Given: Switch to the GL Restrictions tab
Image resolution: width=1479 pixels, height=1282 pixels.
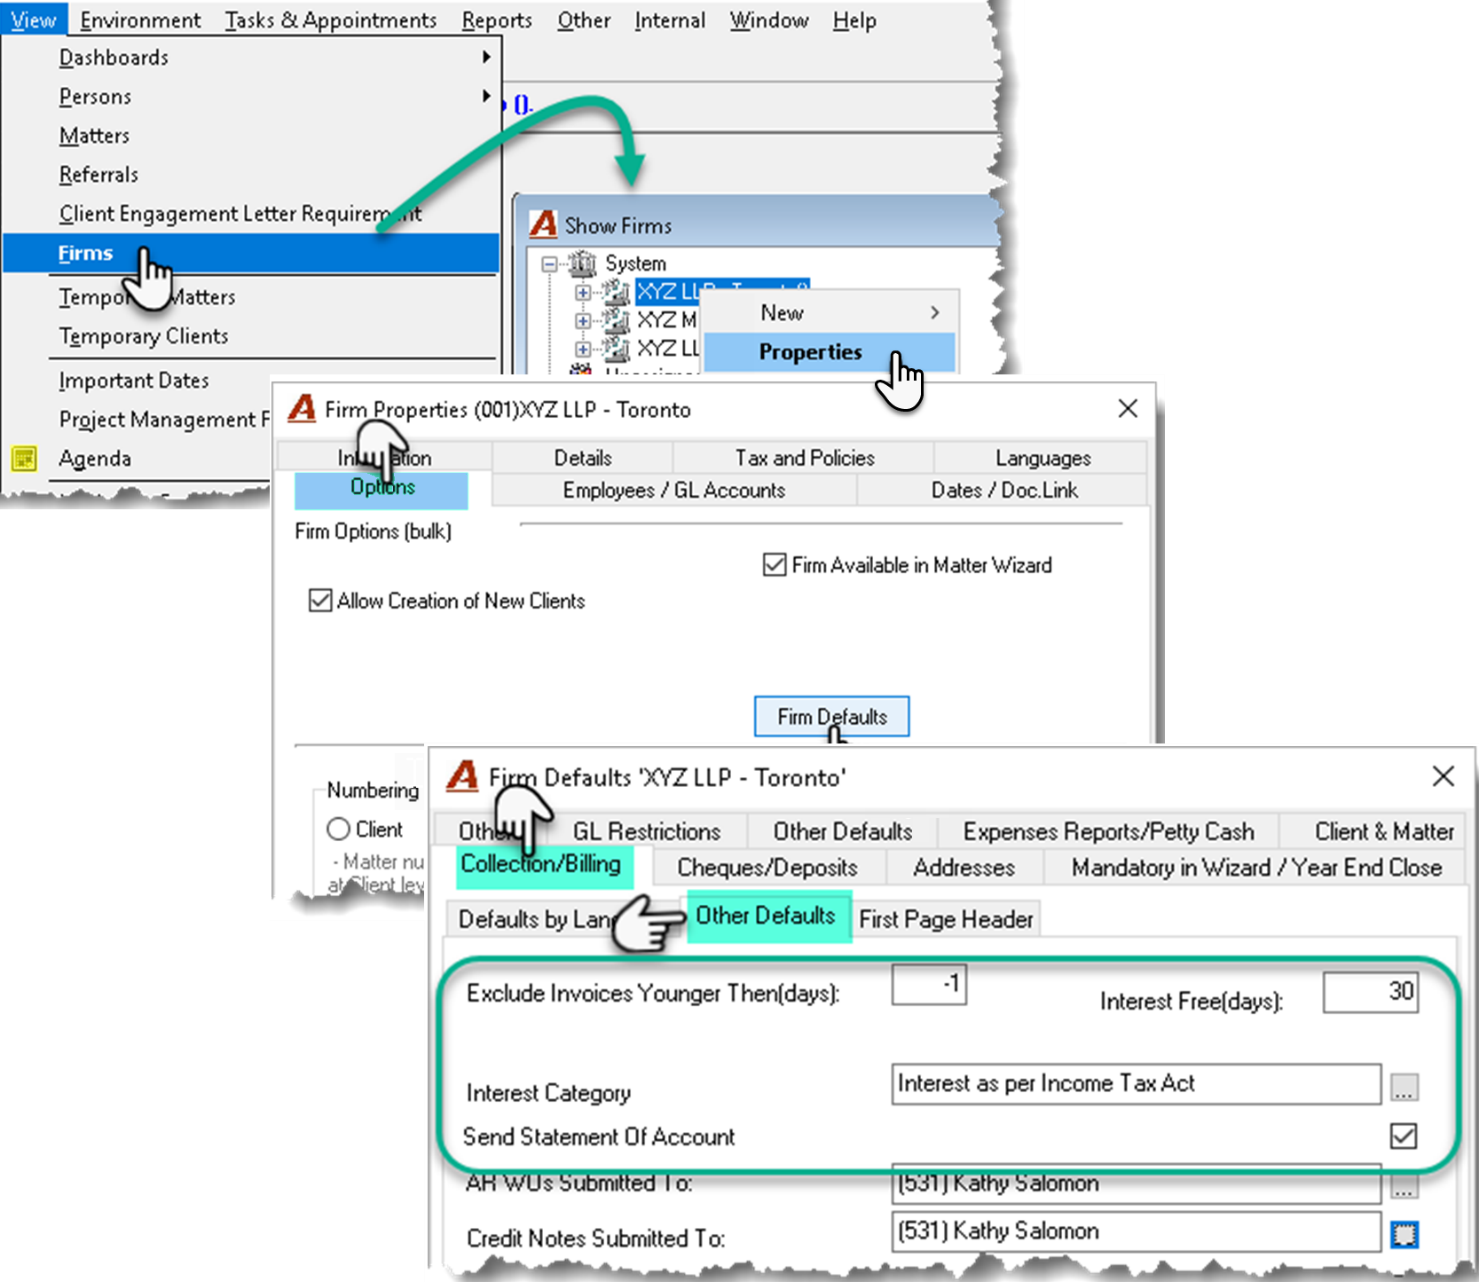Looking at the screenshot, I should click(646, 831).
